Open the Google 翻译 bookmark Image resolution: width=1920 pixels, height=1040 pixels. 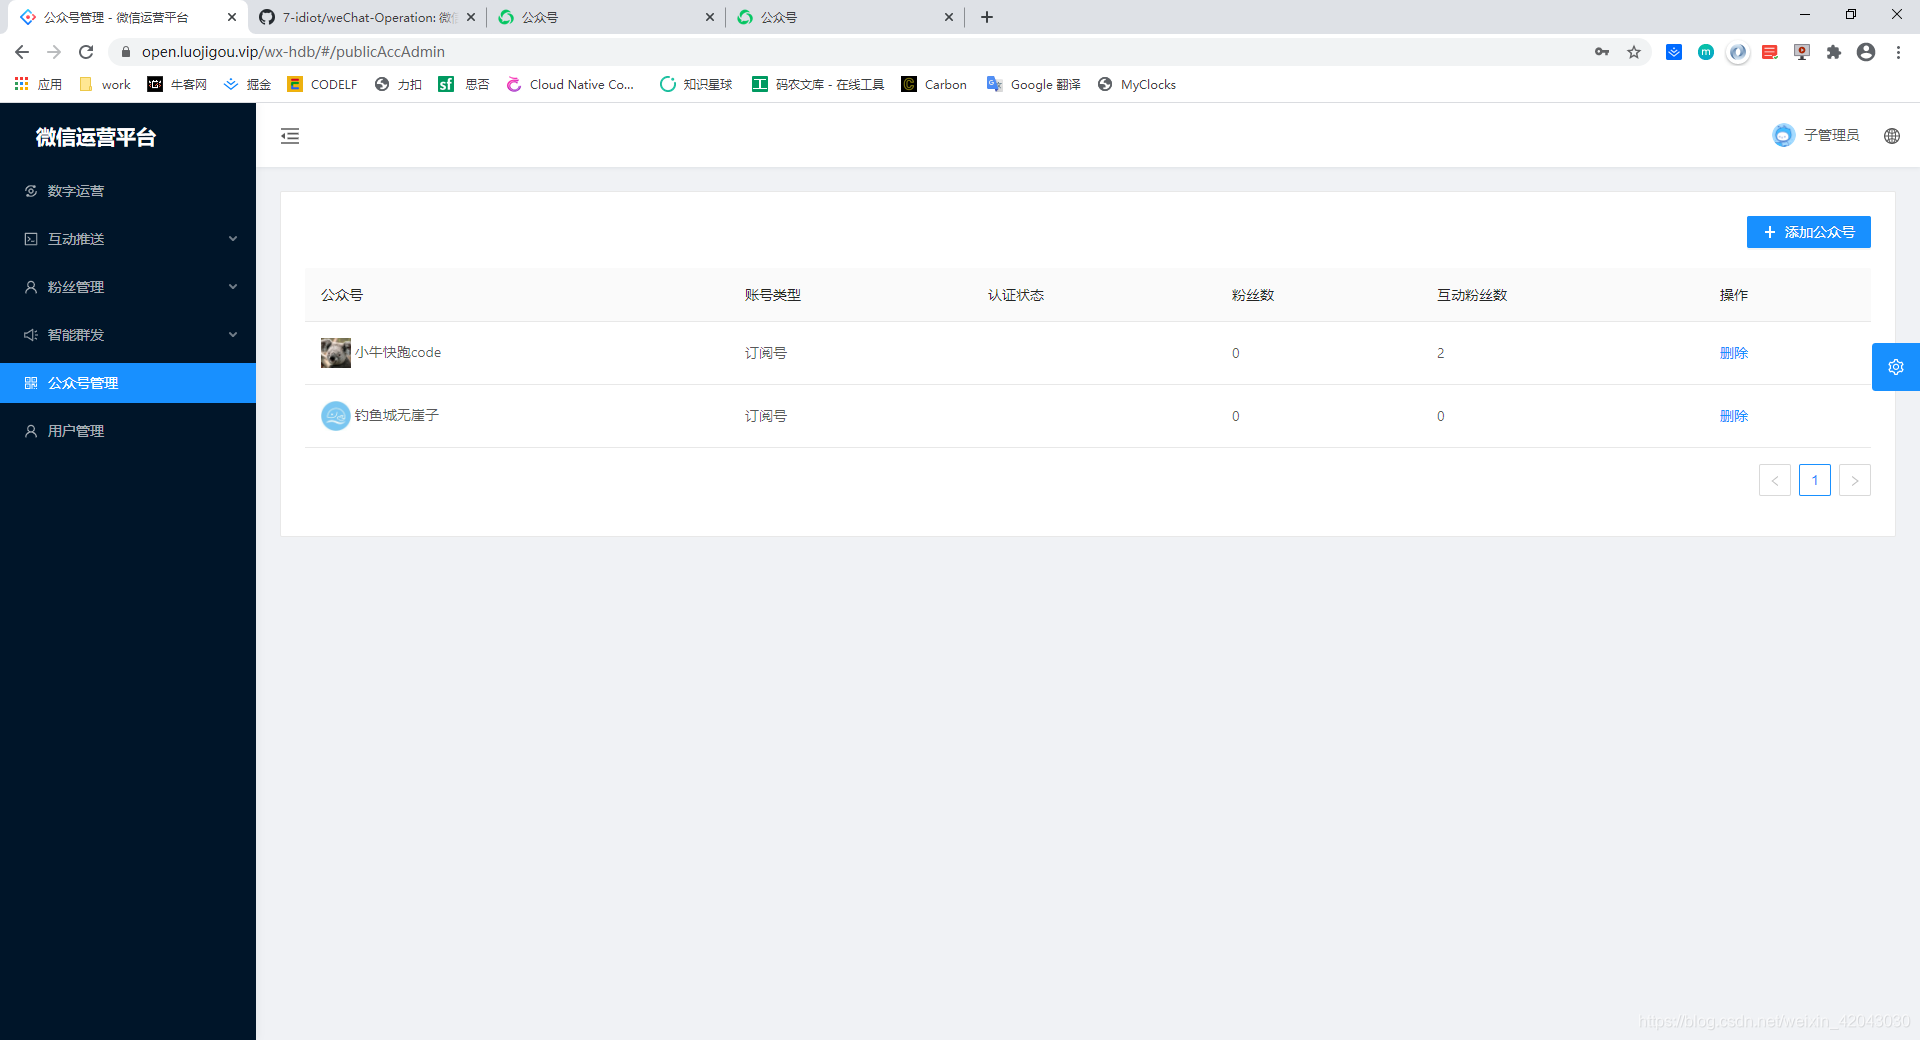click(1033, 85)
